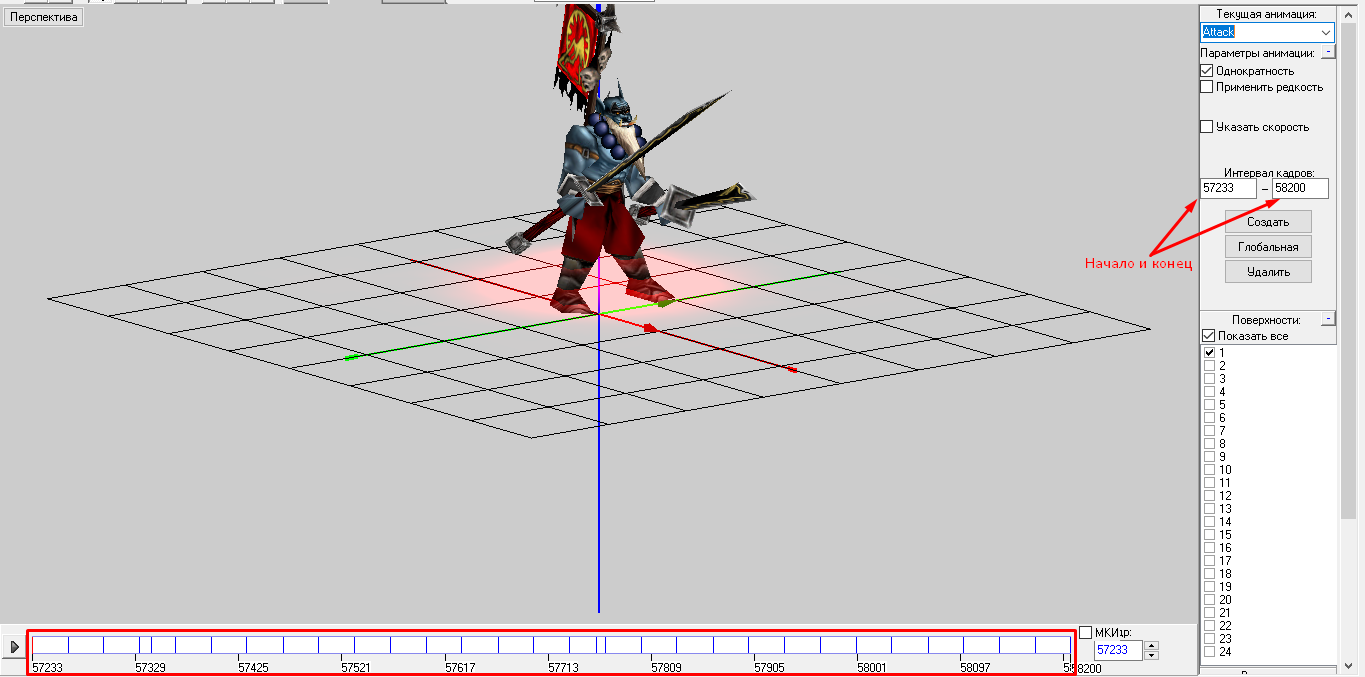Uncheck surface 1 checkbox
The image size is (1365, 677).
tap(1209, 353)
